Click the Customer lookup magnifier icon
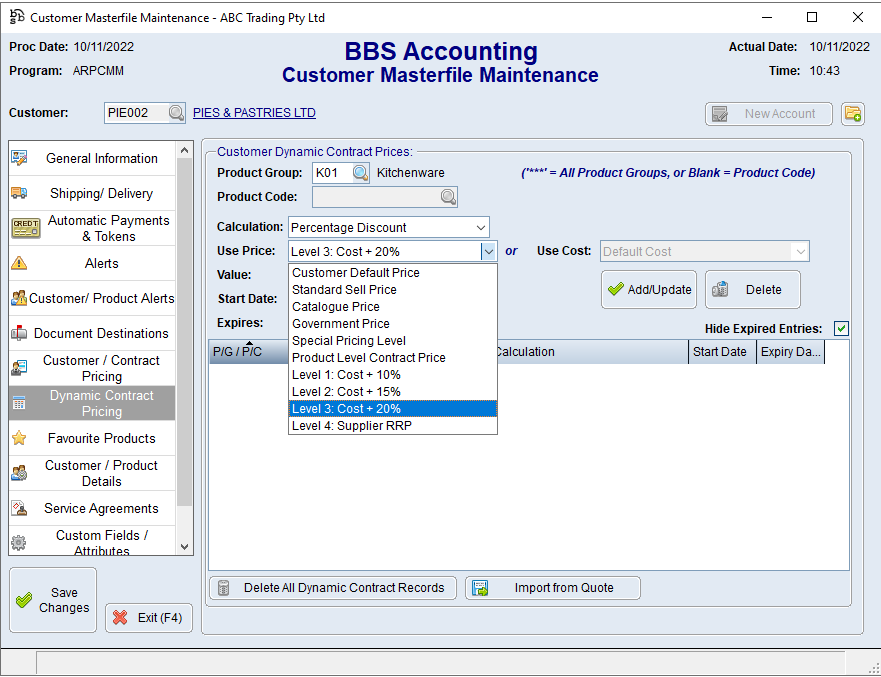Viewport: 881px width, 677px height. click(176, 113)
